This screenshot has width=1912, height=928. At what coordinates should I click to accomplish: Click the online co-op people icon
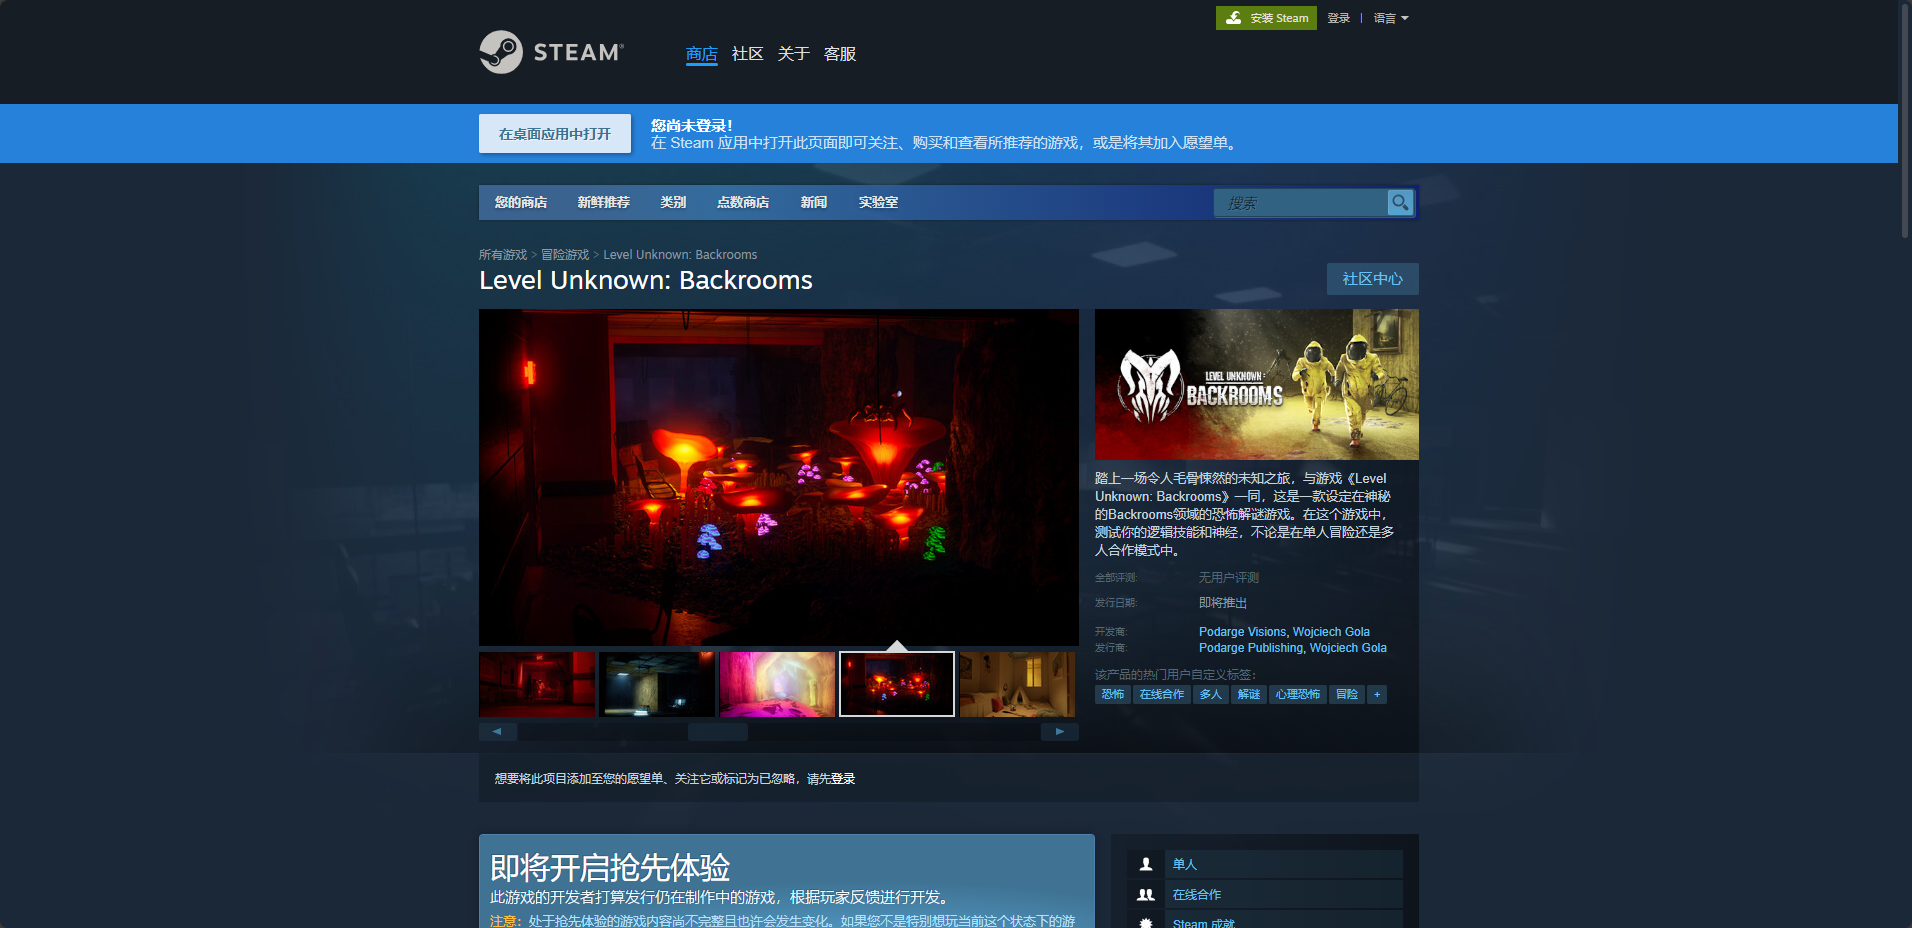coord(1146,895)
